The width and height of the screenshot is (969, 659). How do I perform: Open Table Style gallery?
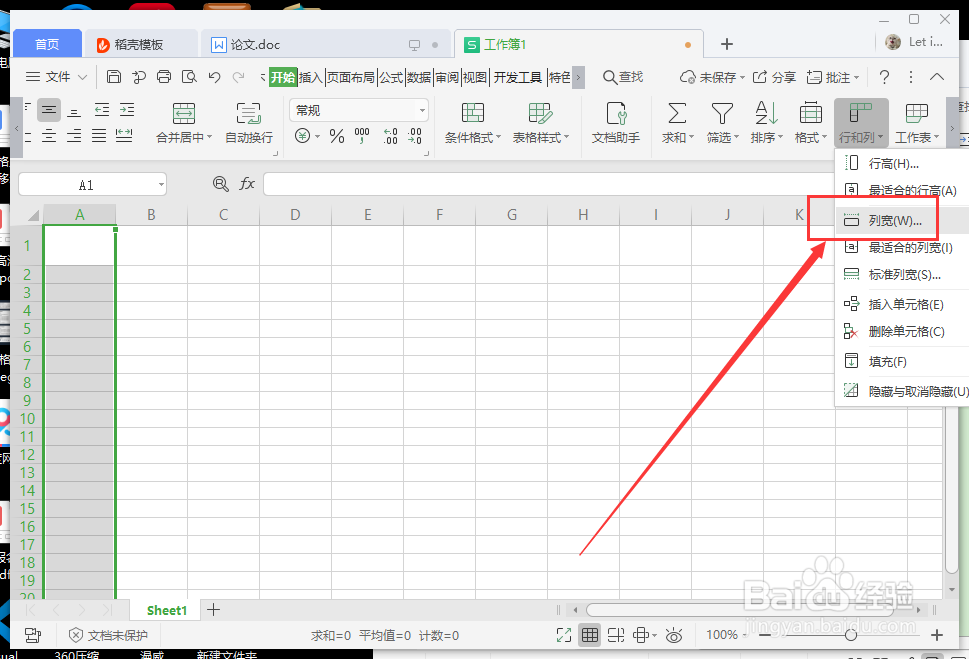pos(541,122)
